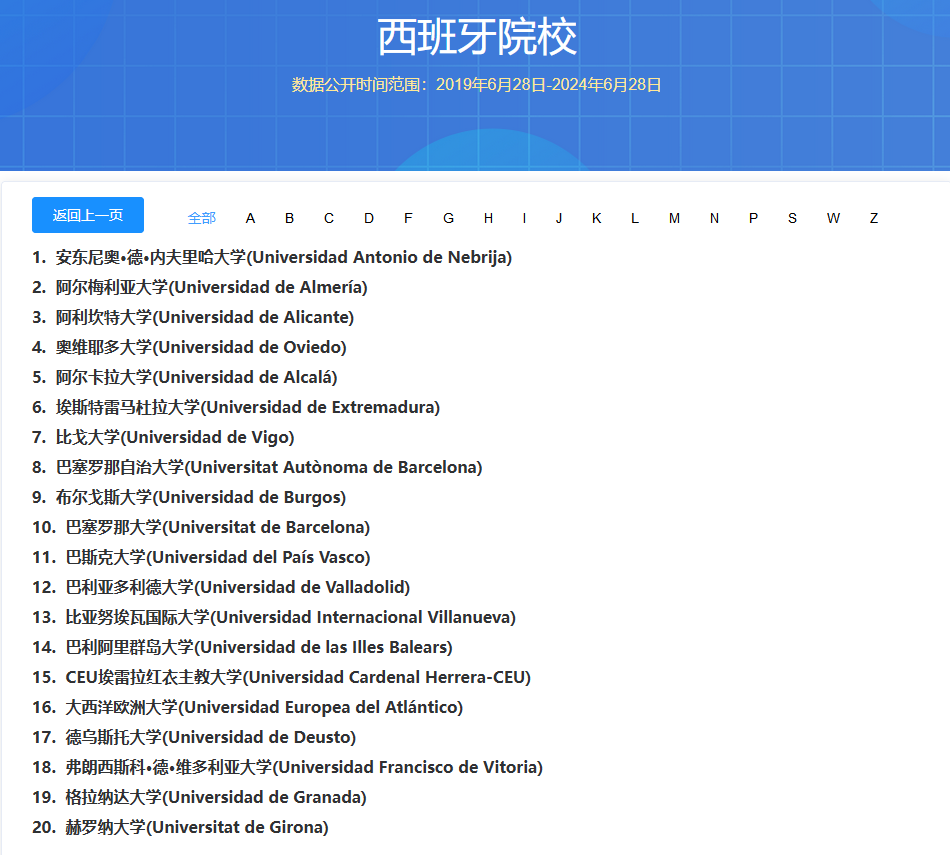This screenshot has width=950, height=855.
Task: Click the 返回上一页 button
Action: [88, 215]
